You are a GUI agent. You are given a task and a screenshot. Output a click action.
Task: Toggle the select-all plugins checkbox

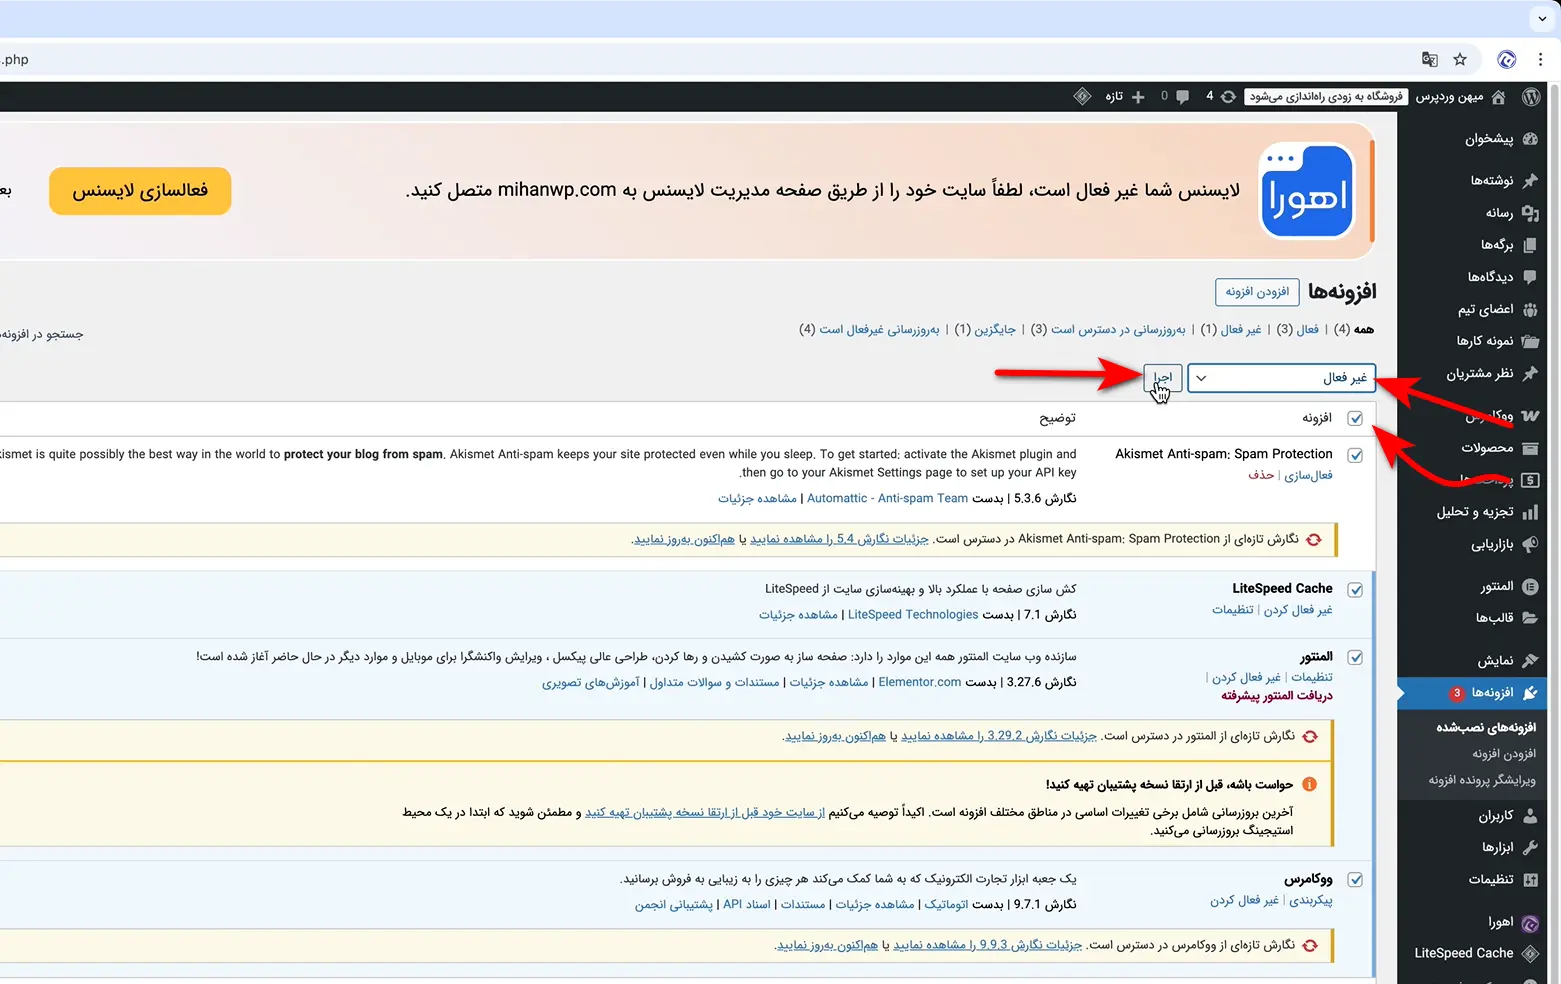[x=1355, y=418]
